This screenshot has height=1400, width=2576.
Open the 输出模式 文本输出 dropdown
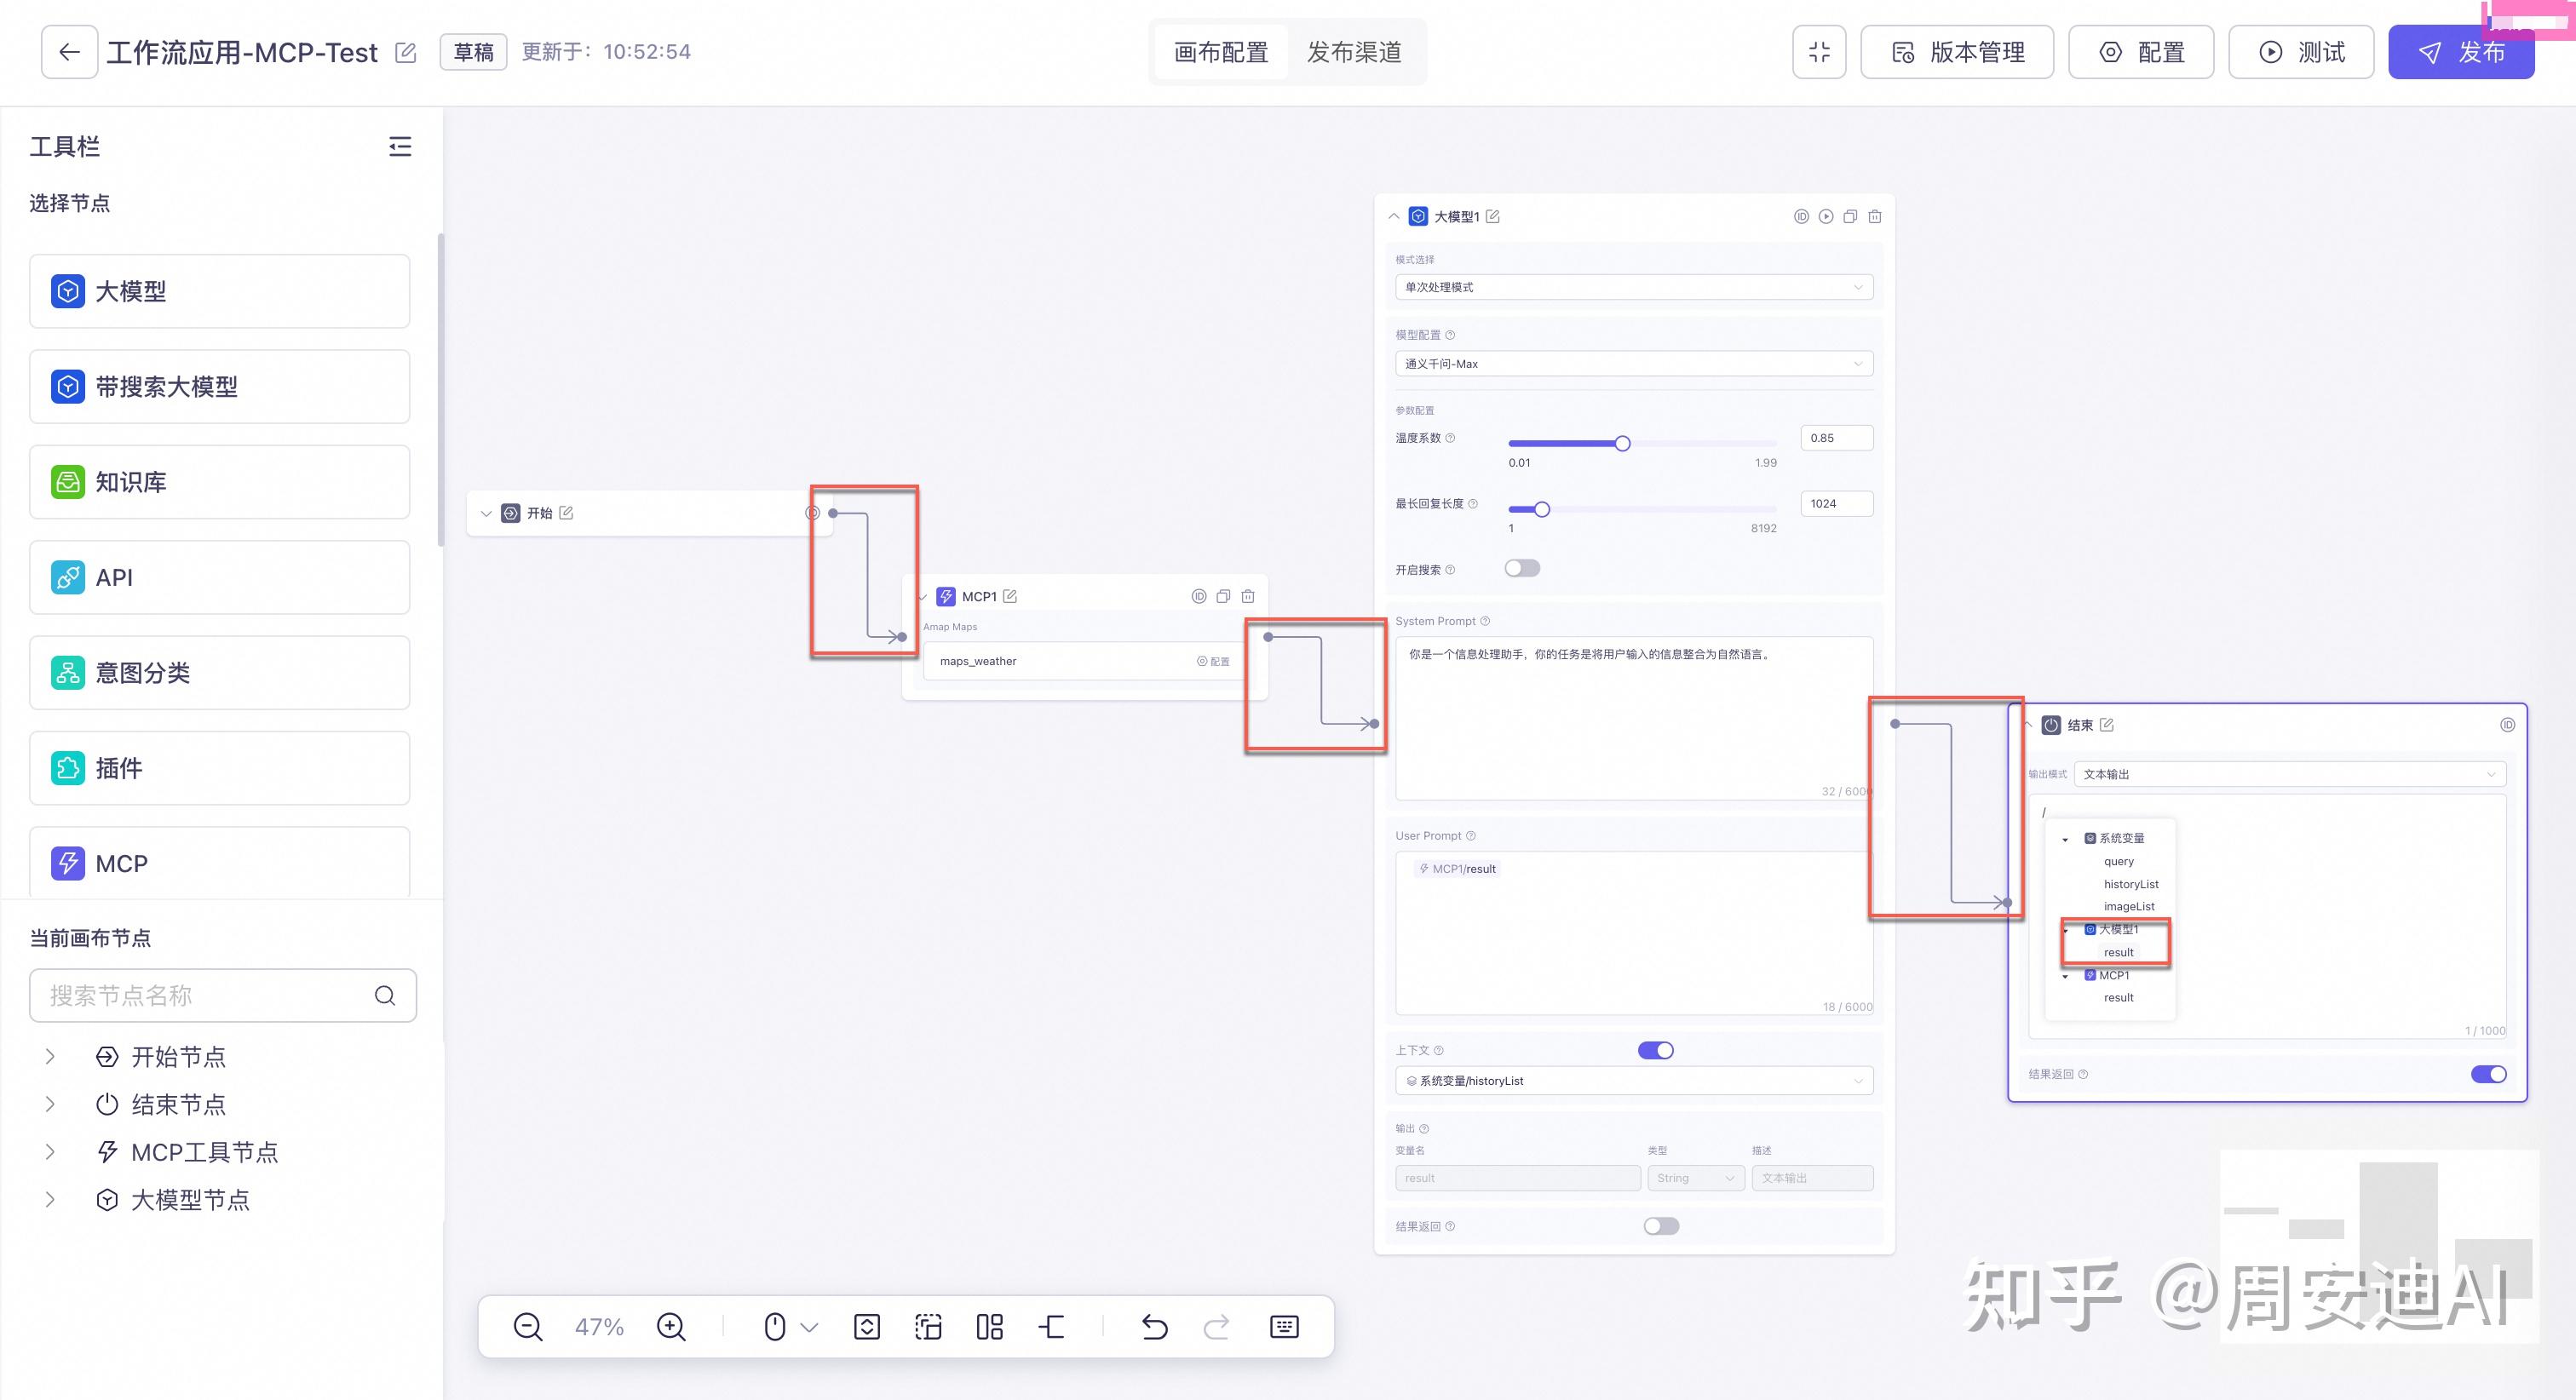click(2289, 774)
